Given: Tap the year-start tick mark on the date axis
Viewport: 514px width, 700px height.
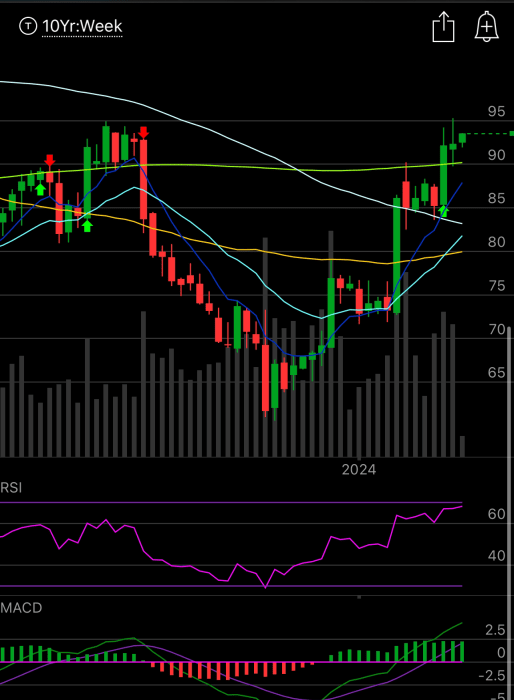Looking at the screenshot, I should coord(359,458).
